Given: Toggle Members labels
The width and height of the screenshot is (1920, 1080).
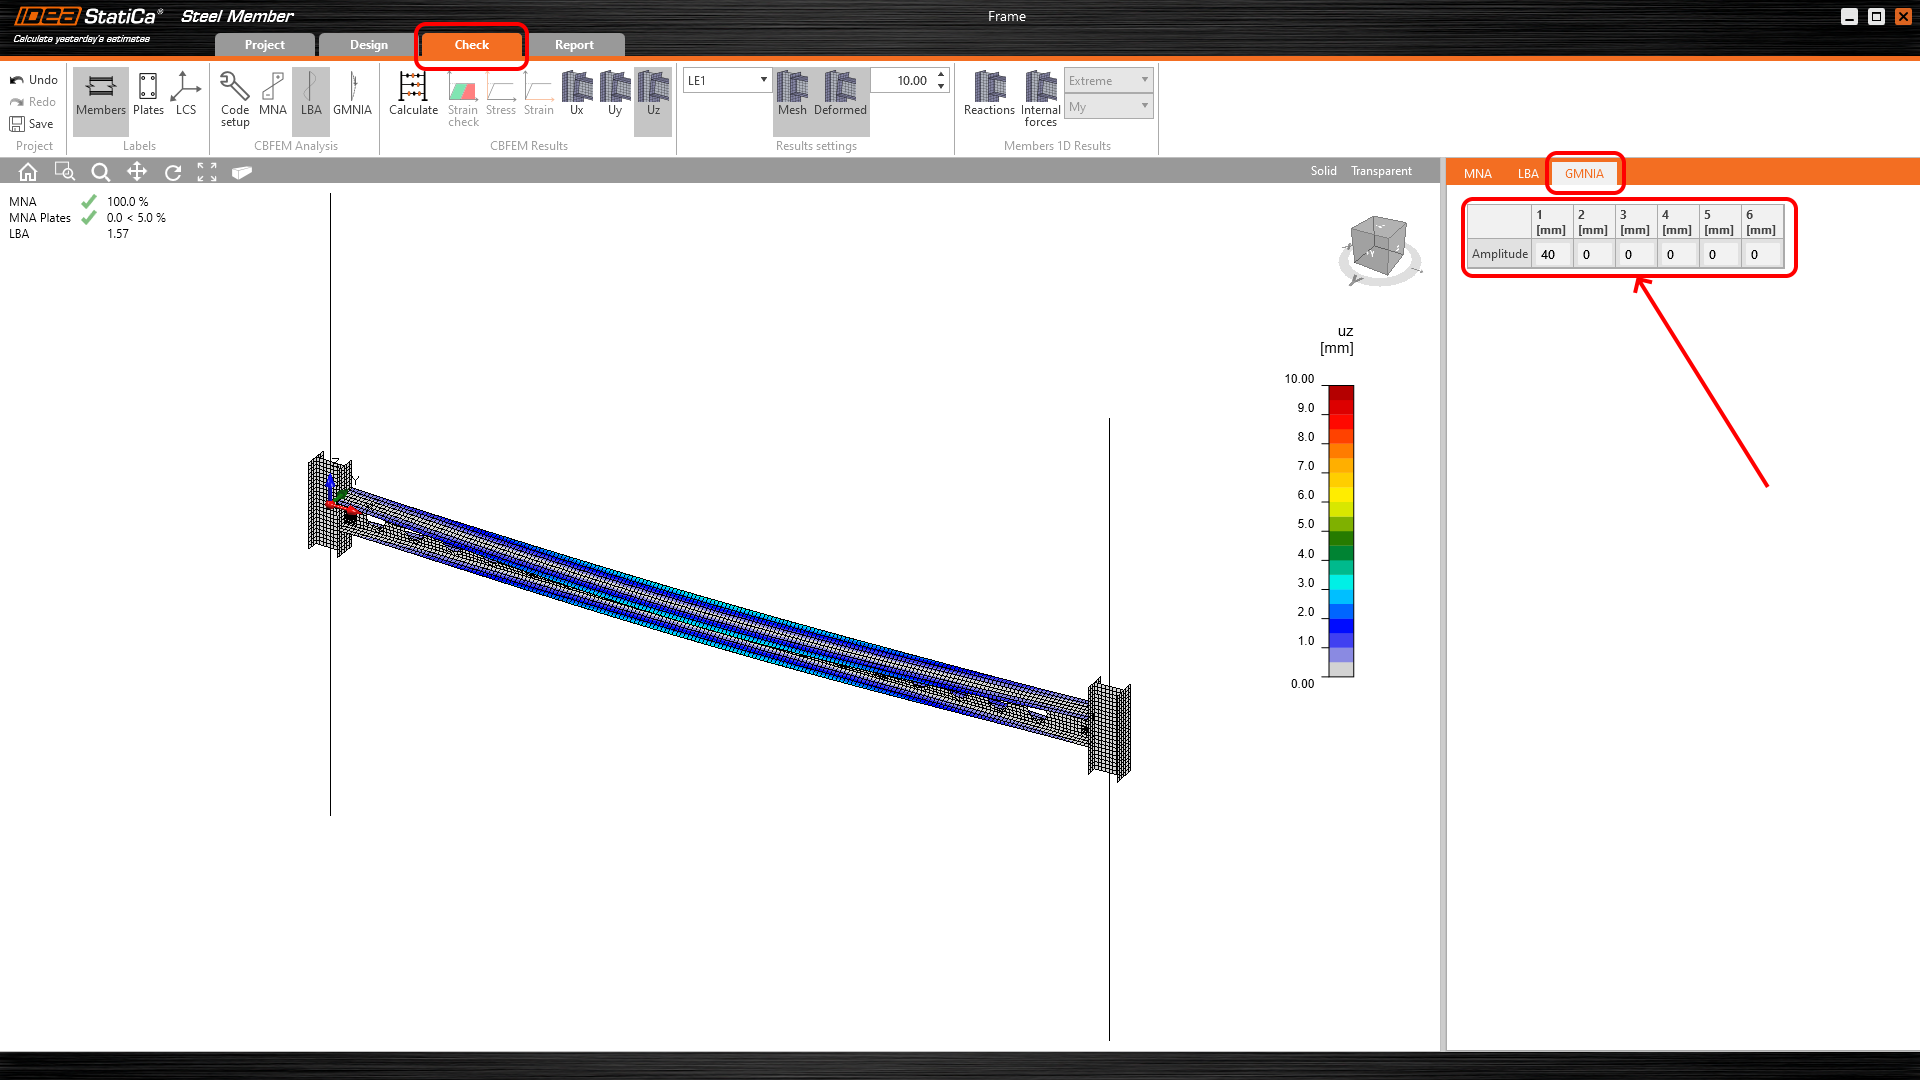Looking at the screenshot, I should pos(101,94).
